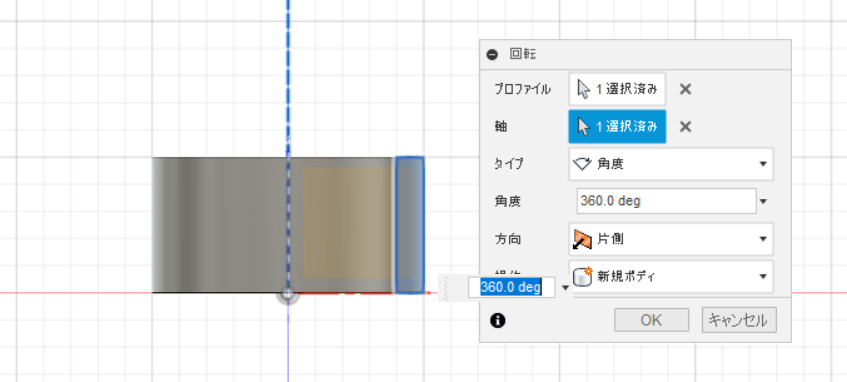Expand arrow next to floating angle input
The image size is (847, 382).
pyautogui.click(x=565, y=287)
